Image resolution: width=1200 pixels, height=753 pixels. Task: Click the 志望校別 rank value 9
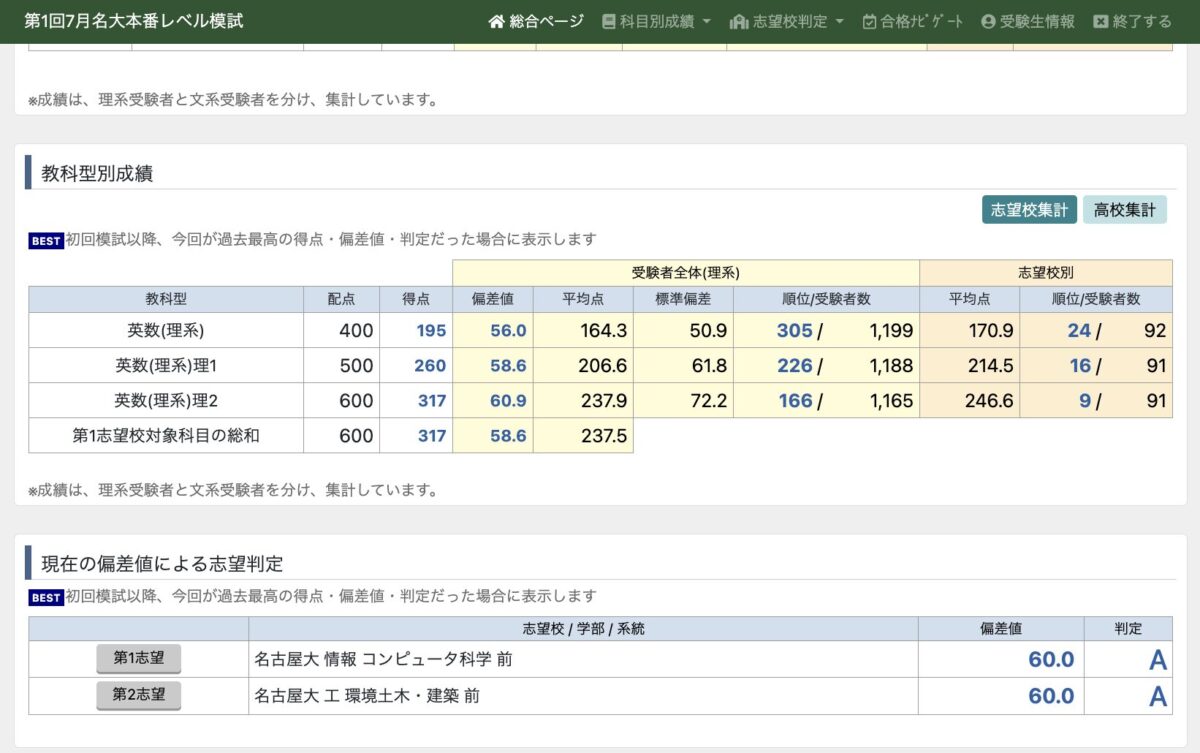click(1085, 401)
